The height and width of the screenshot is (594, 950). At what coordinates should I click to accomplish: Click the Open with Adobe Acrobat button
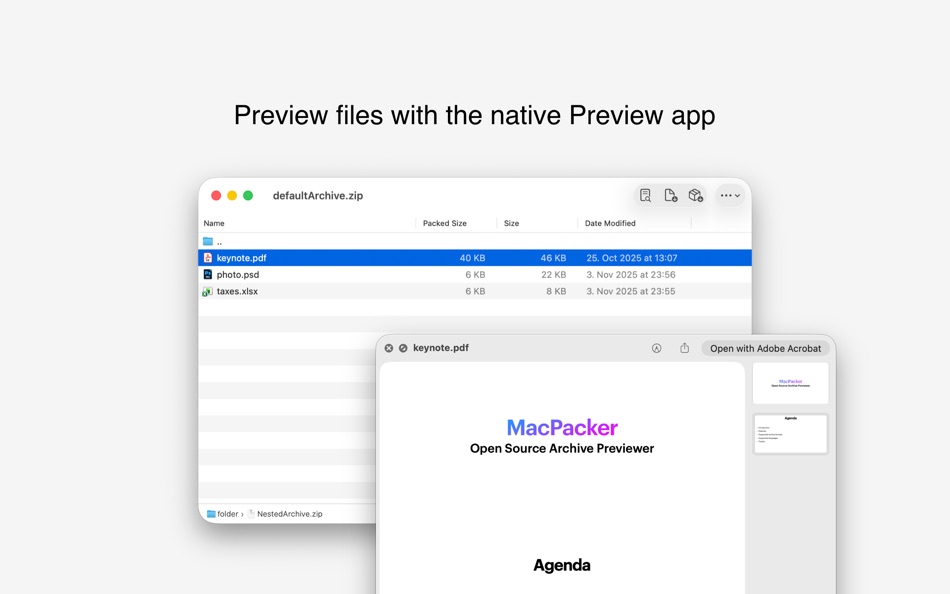(766, 348)
